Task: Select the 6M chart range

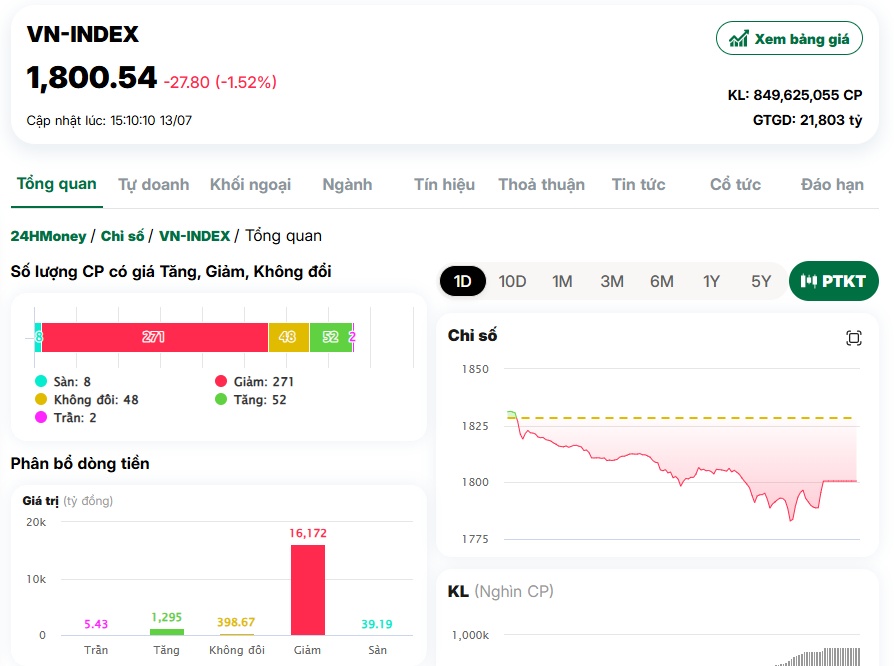Action: 662,281
